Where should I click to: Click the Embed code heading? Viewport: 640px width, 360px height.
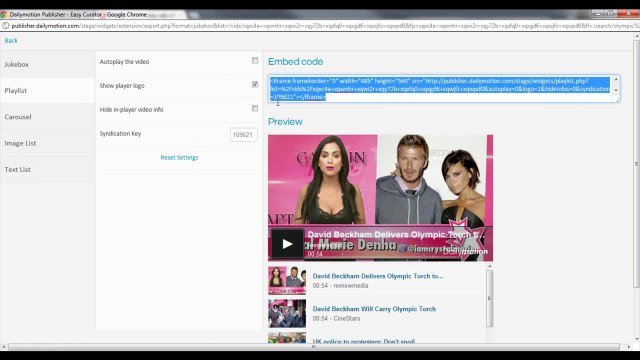(296, 62)
